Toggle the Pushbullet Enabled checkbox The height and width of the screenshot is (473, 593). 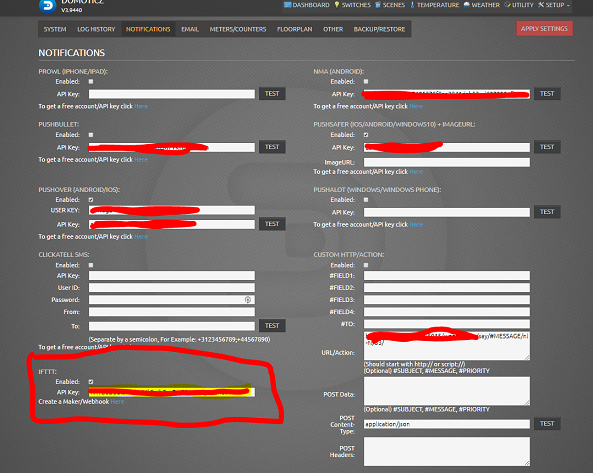[91, 135]
